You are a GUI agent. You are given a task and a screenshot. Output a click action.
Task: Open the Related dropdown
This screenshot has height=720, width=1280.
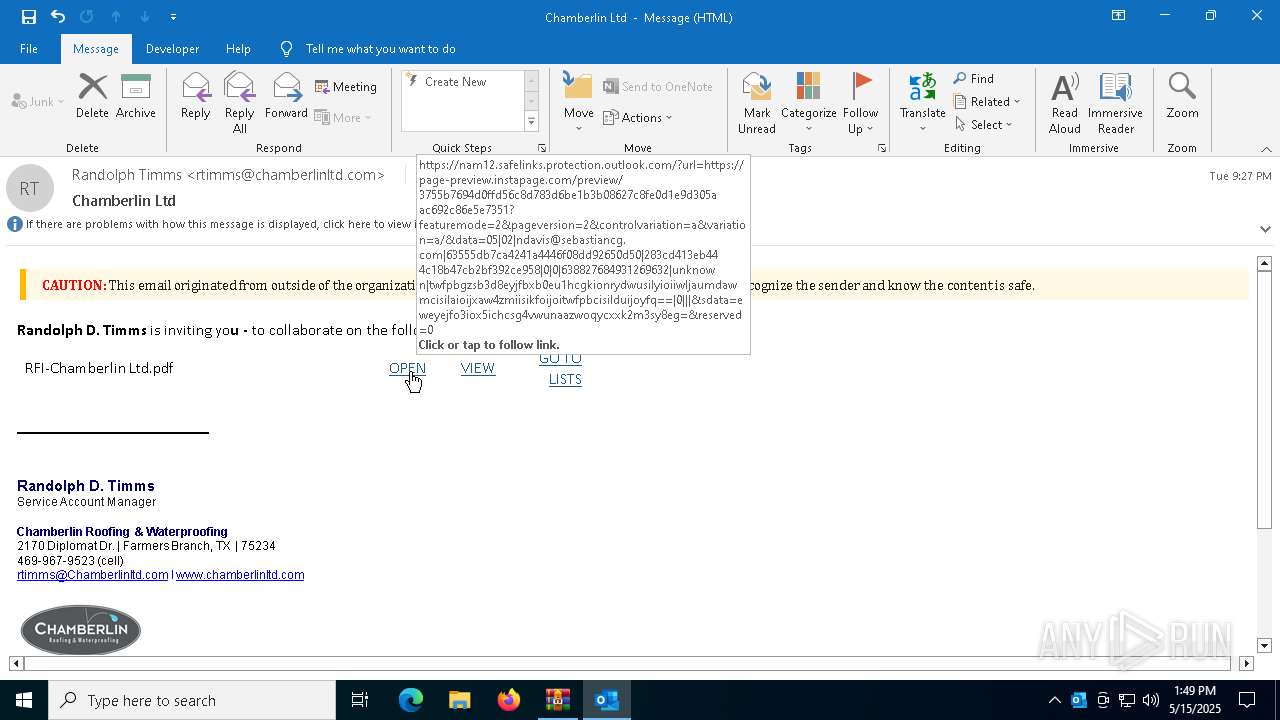[987, 101]
